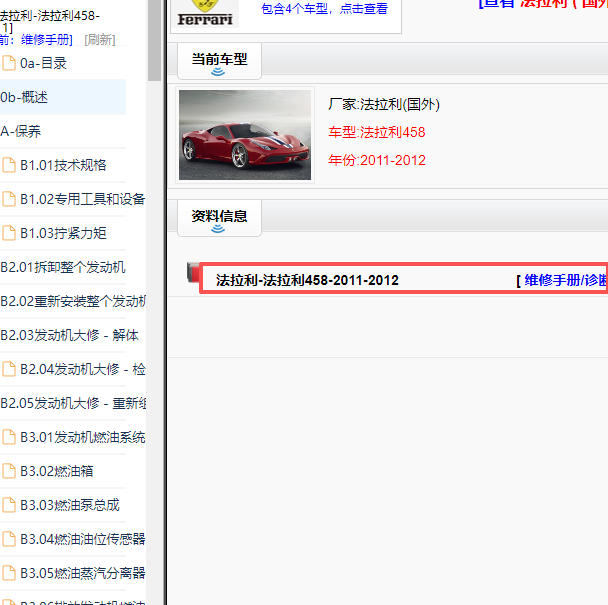Screen dimensions: 608x605
Task: Click the B1.01技术规格 file icon
Action: (x=9, y=165)
